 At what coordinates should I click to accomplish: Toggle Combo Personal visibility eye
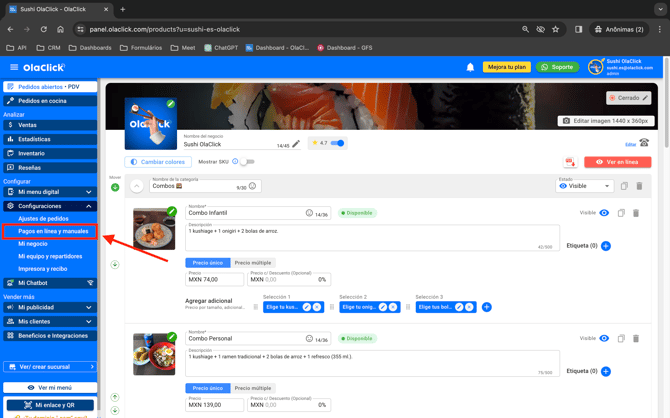(x=604, y=339)
